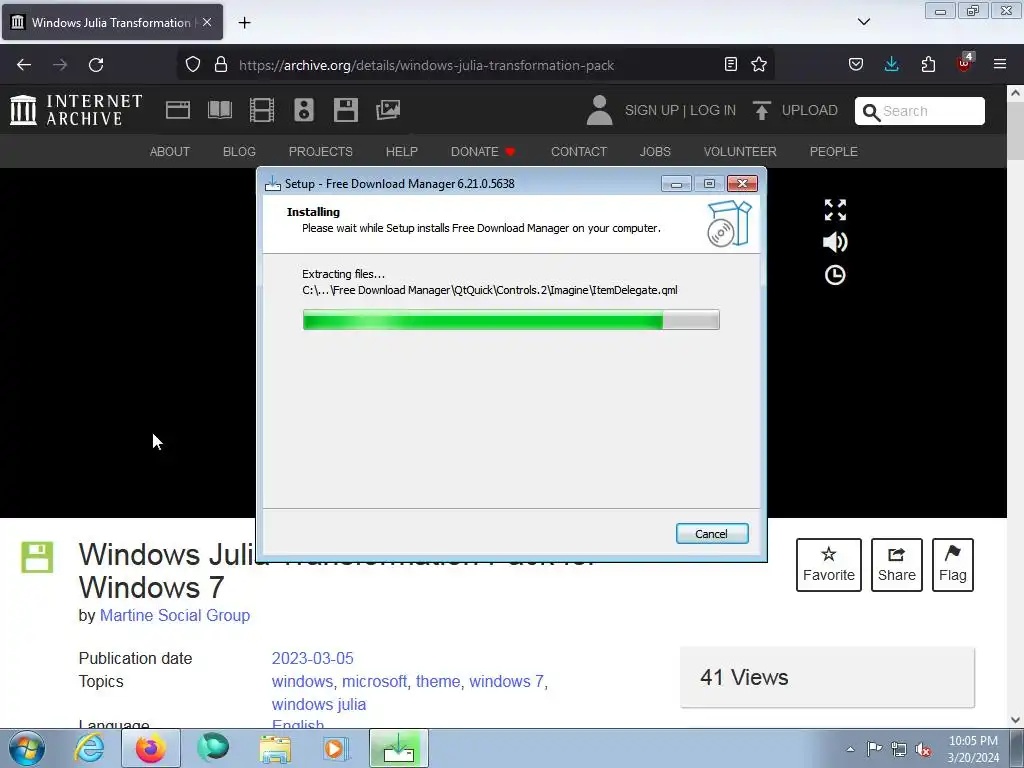Open the DONATE menu item
The image size is (1024, 768).
(483, 152)
